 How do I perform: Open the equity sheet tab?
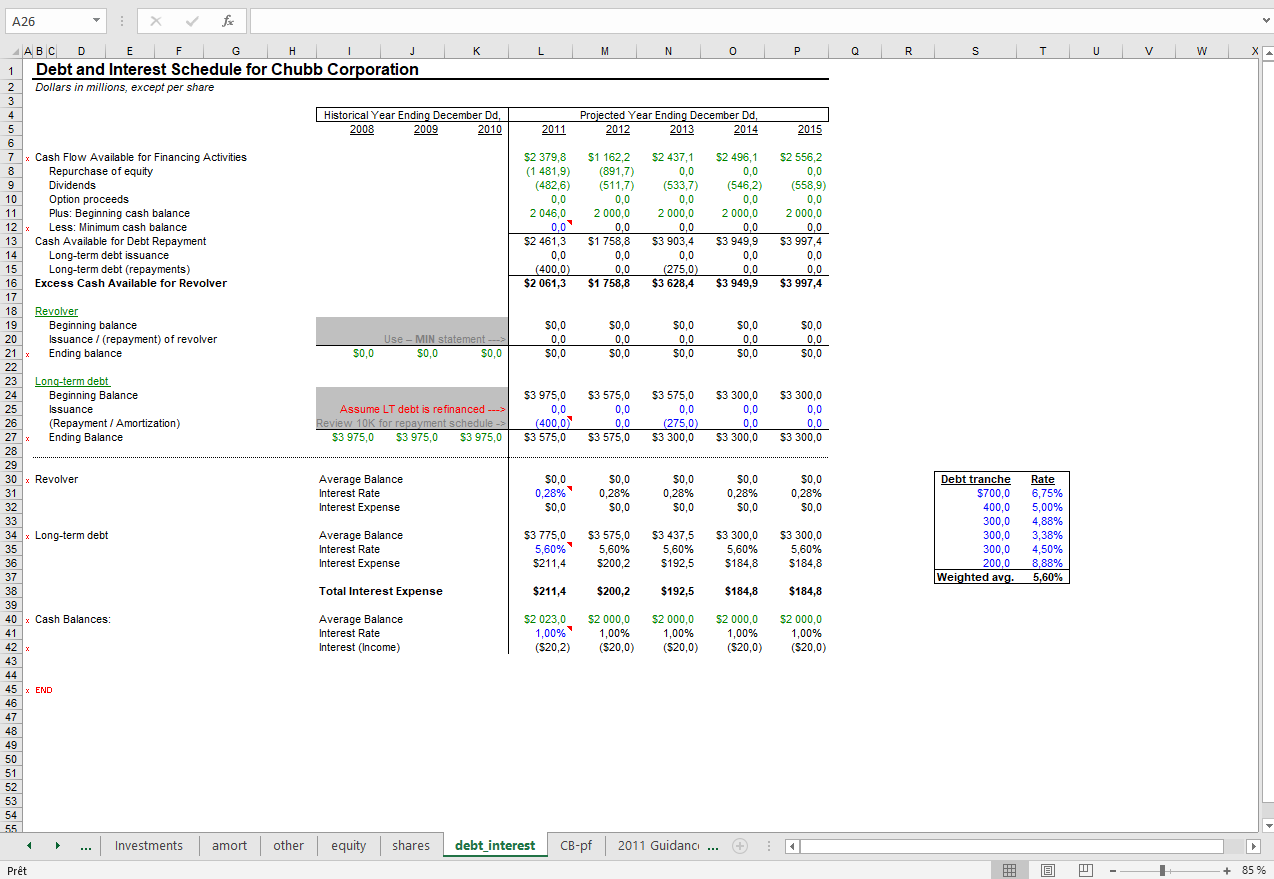[x=349, y=846]
